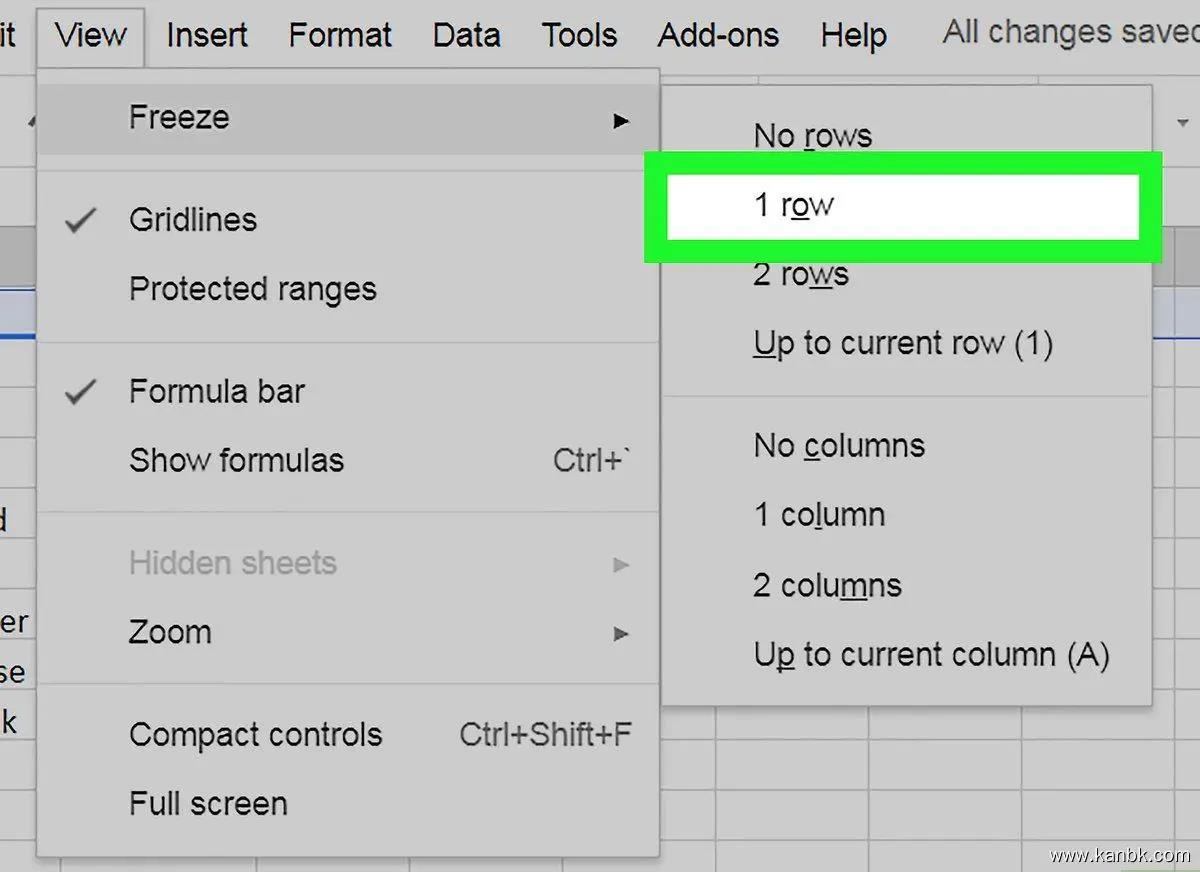Toggle the Gridlines checkmark option
Viewport: 1200px width, 872px height.
(x=192, y=220)
